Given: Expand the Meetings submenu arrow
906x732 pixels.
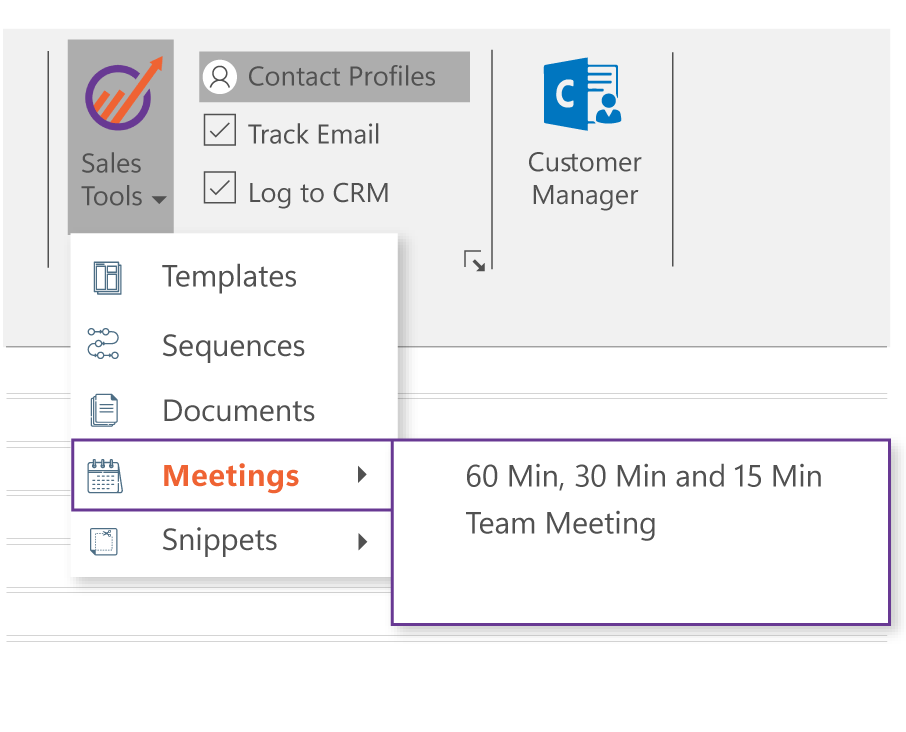Looking at the screenshot, I should click(362, 475).
